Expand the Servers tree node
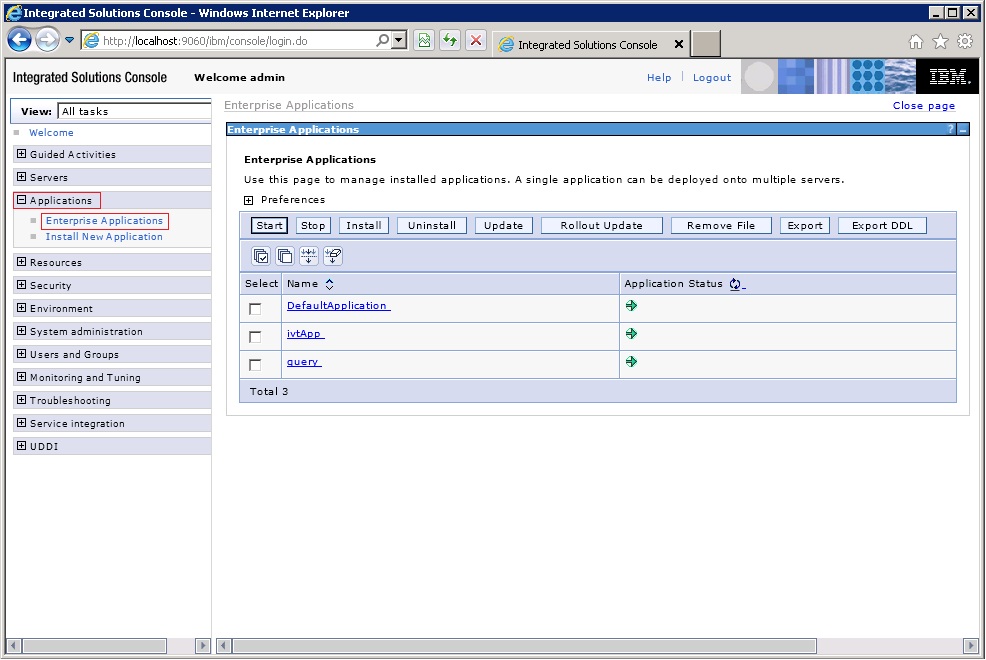The image size is (986, 660). click(x=21, y=177)
